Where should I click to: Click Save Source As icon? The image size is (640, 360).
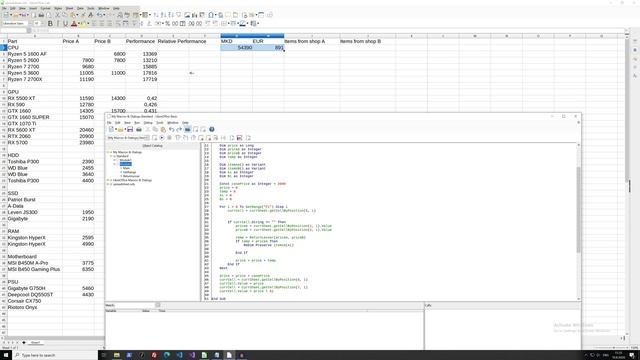(239, 138)
